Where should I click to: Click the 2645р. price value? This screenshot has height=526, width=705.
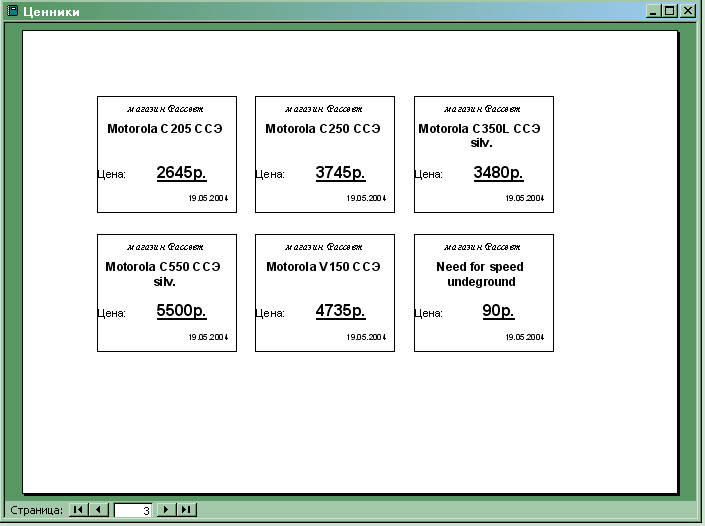tap(181, 173)
